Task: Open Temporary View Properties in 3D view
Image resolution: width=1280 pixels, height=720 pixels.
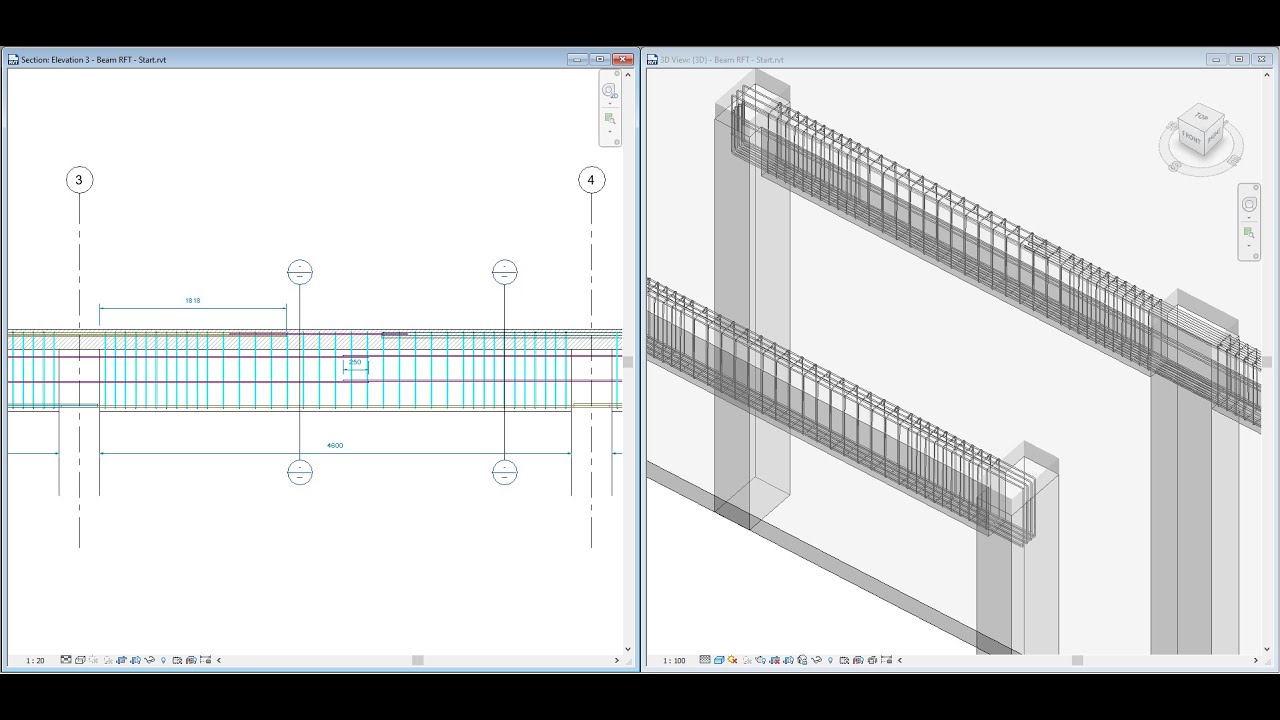Action: click(844, 660)
